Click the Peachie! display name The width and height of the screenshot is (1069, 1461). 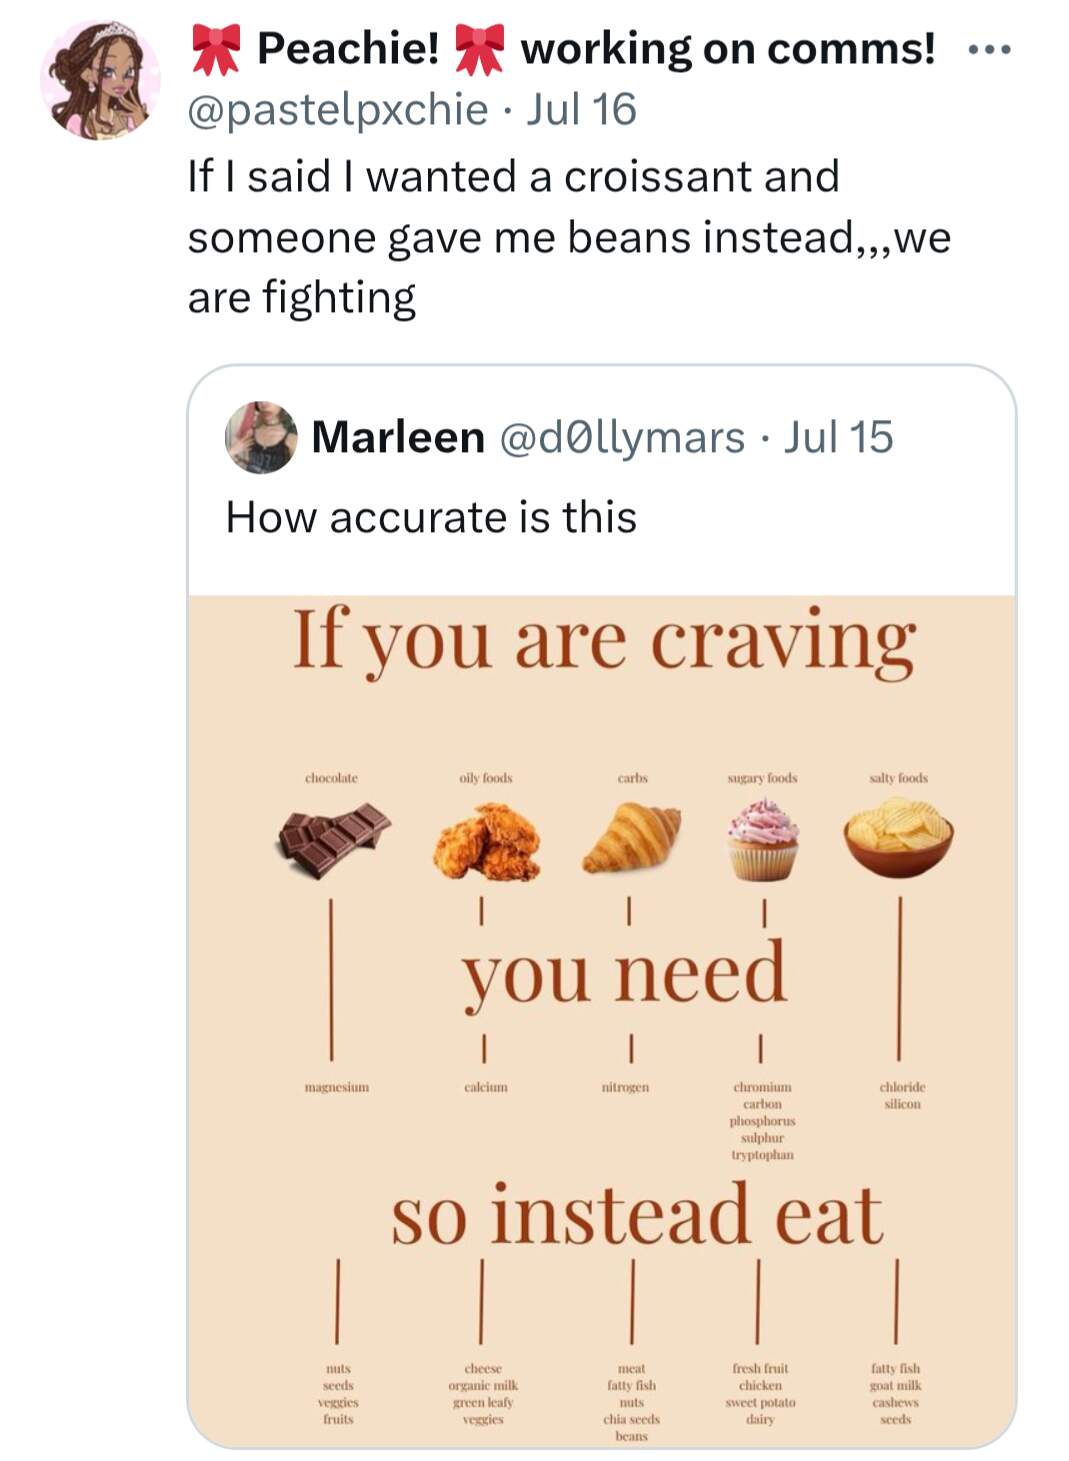tap(348, 47)
